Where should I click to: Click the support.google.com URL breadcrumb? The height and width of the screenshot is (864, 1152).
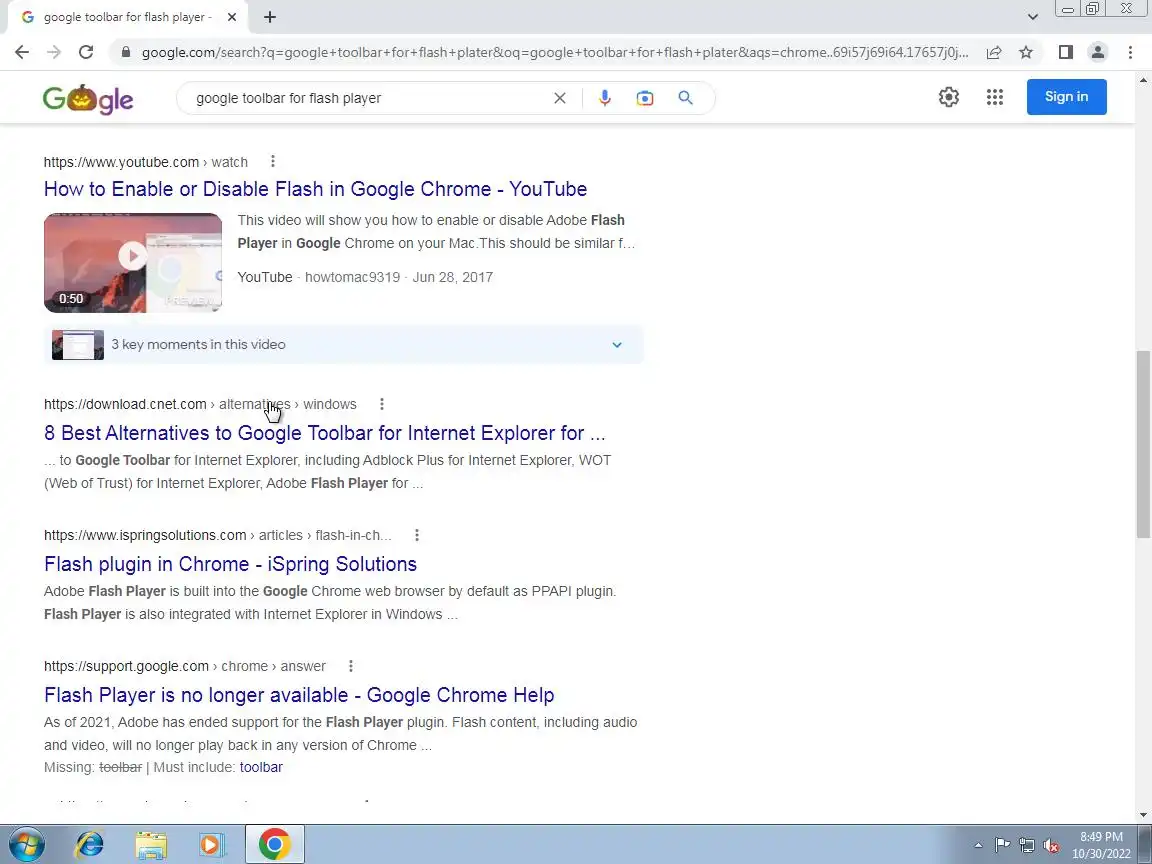point(184,666)
